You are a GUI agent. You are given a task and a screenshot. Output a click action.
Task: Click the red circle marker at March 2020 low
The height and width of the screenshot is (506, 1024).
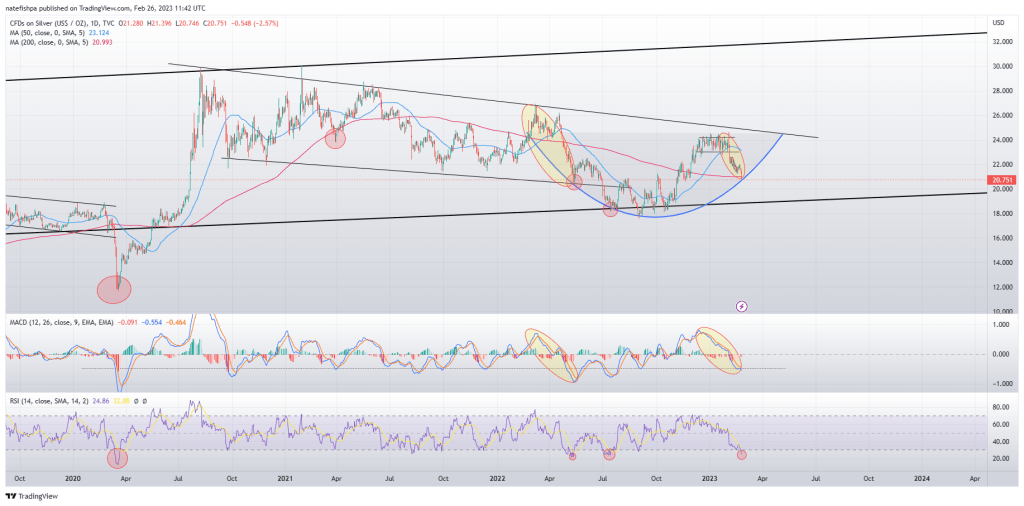click(x=114, y=290)
